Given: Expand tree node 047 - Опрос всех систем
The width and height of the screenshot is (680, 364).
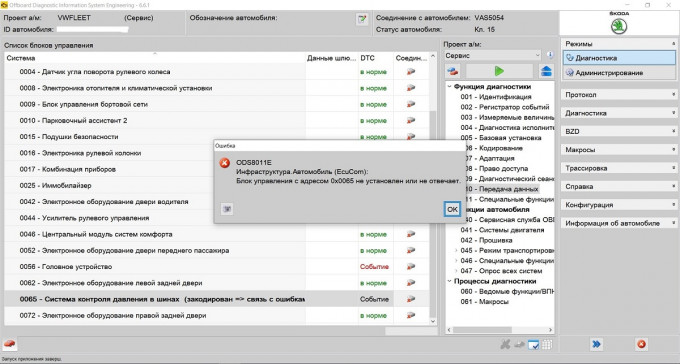Looking at the screenshot, I should click(456, 271).
